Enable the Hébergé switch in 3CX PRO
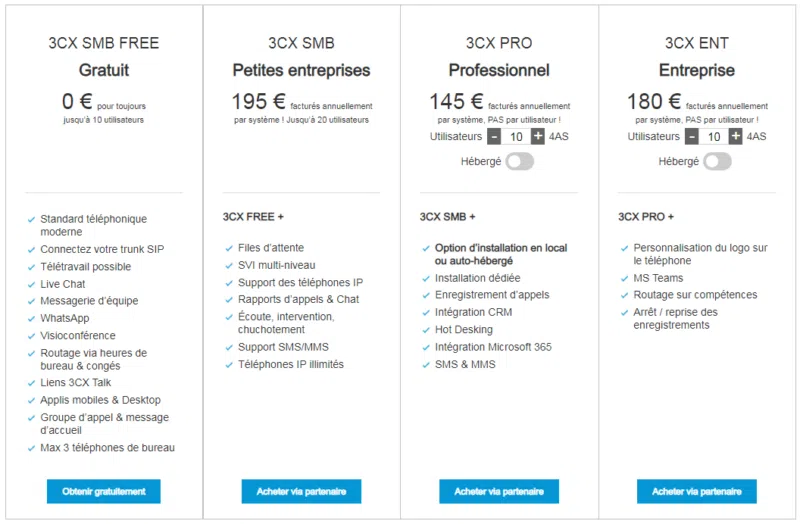The width and height of the screenshot is (800, 524). [519, 161]
